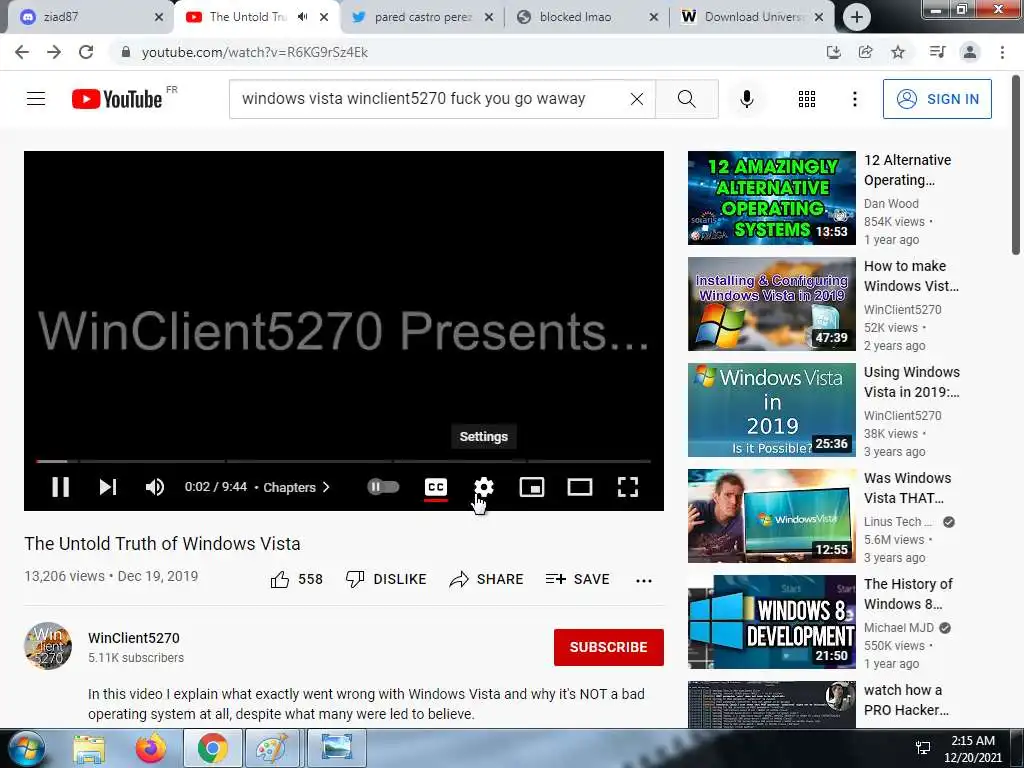This screenshot has height=768, width=1024.
Task: Switch to theater mode icon
Action: coord(580,487)
